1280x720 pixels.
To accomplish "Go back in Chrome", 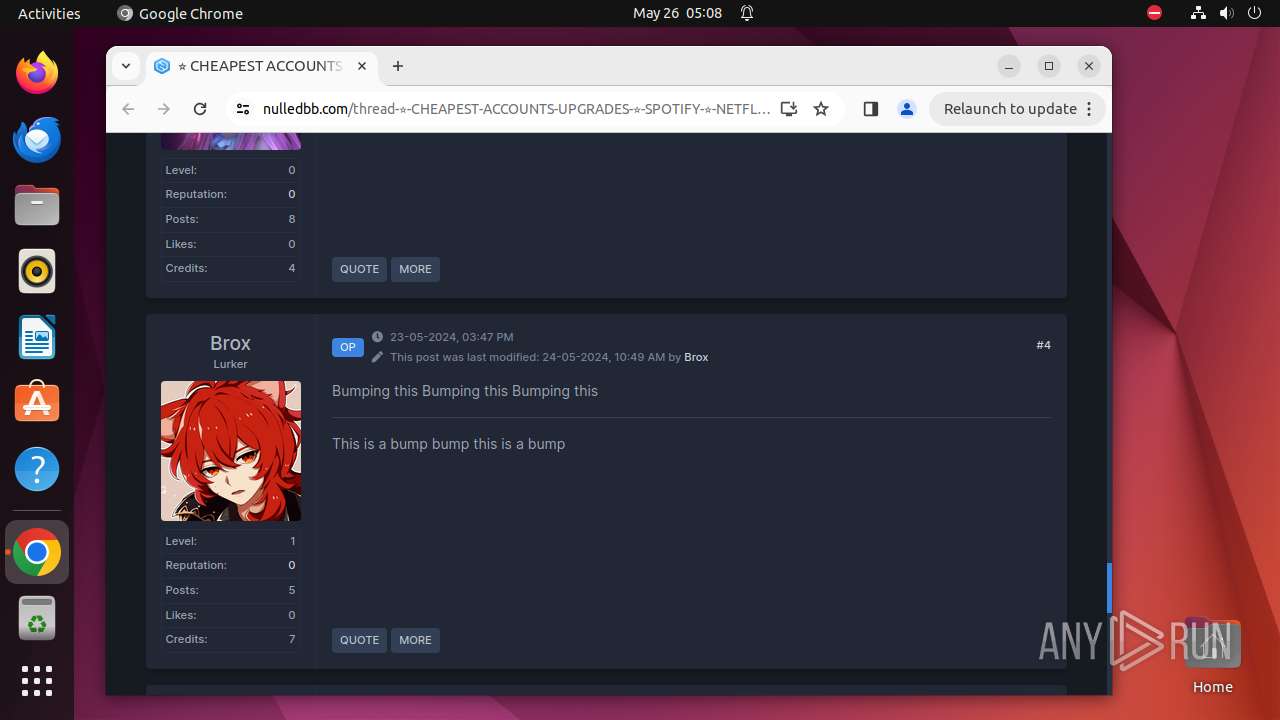I will (x=128, y=109).
